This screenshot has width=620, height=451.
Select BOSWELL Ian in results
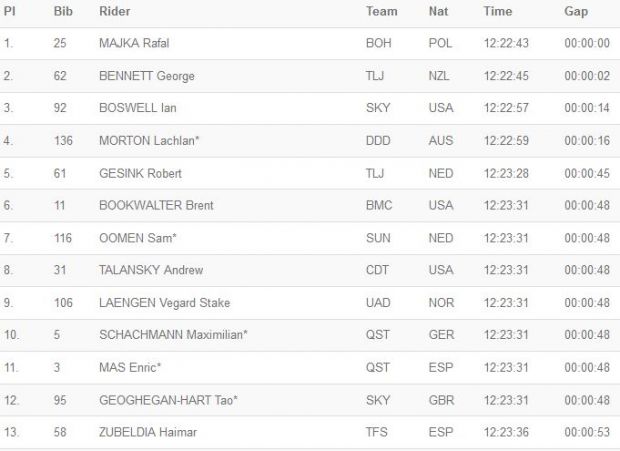(138, 108)
